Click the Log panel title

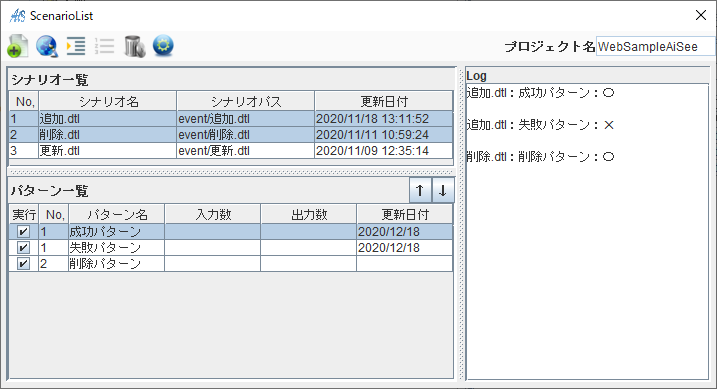coord(476,76)
